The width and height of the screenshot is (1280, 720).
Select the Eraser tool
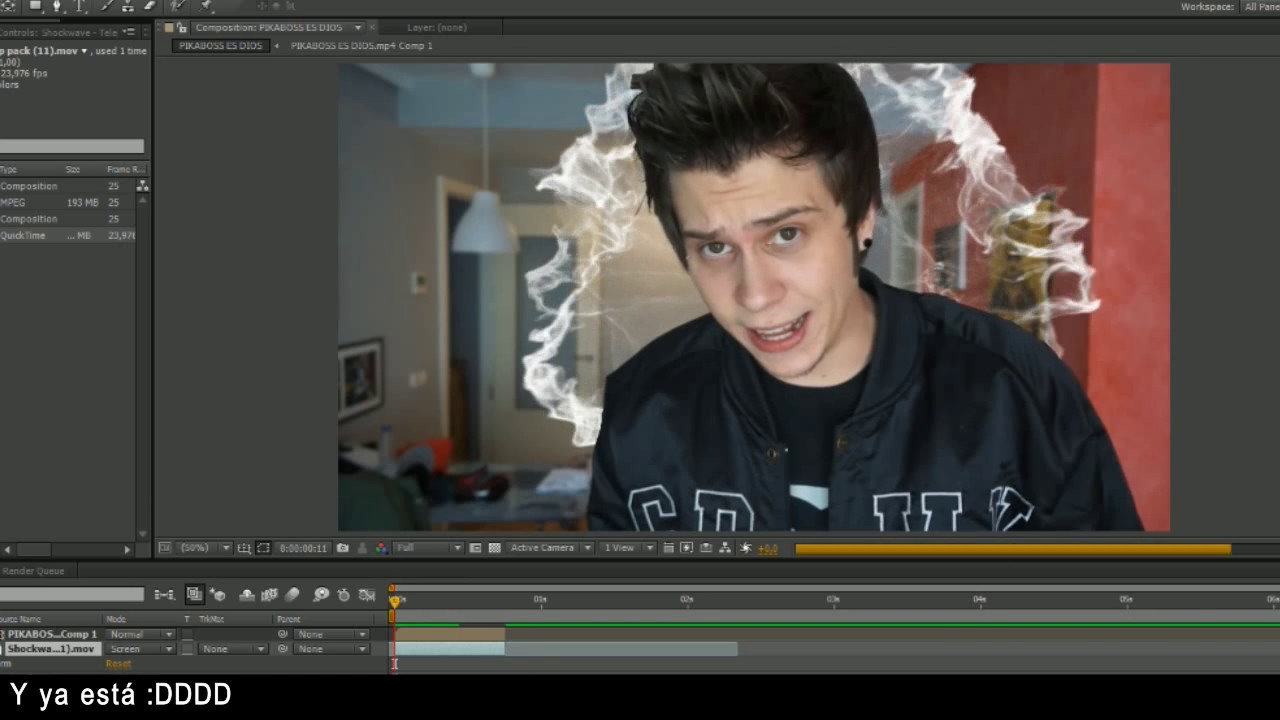(151, 5)
